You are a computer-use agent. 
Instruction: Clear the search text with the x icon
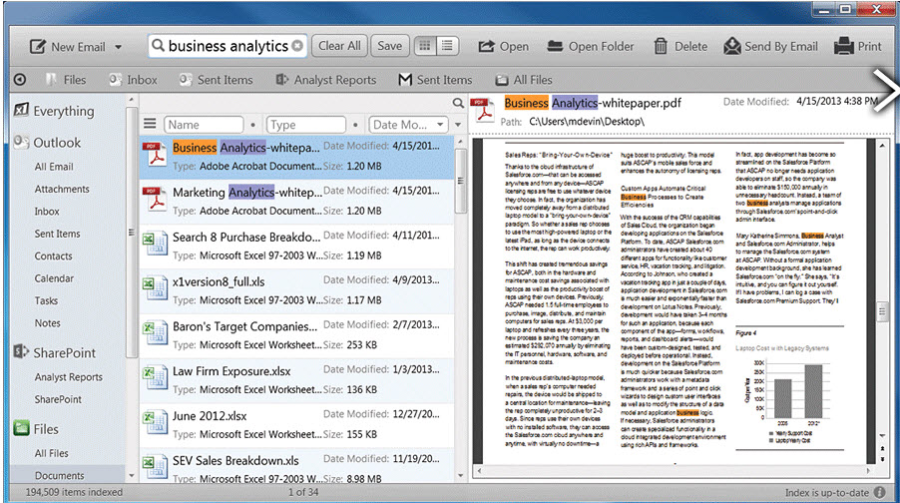[x=297, y=46]
